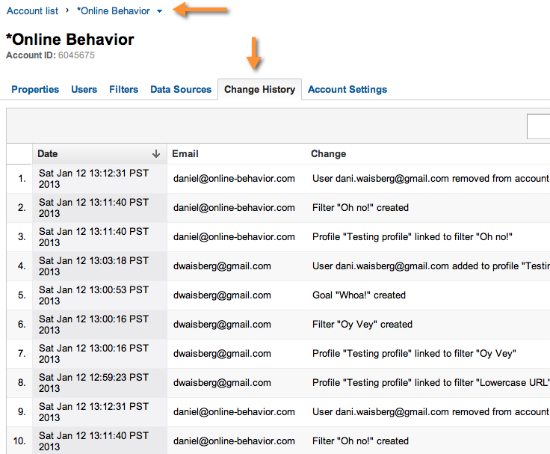Select the Goal "Whoa!" created row
Viewport: 550px width, 454px height.
(279, 295)
